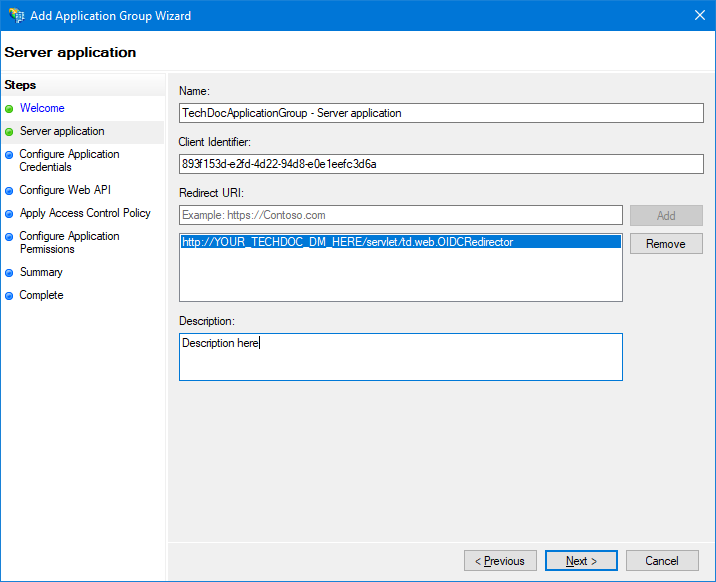Click the blue bullet beside Summary step
716x582 pixels.
pos(9,273)
